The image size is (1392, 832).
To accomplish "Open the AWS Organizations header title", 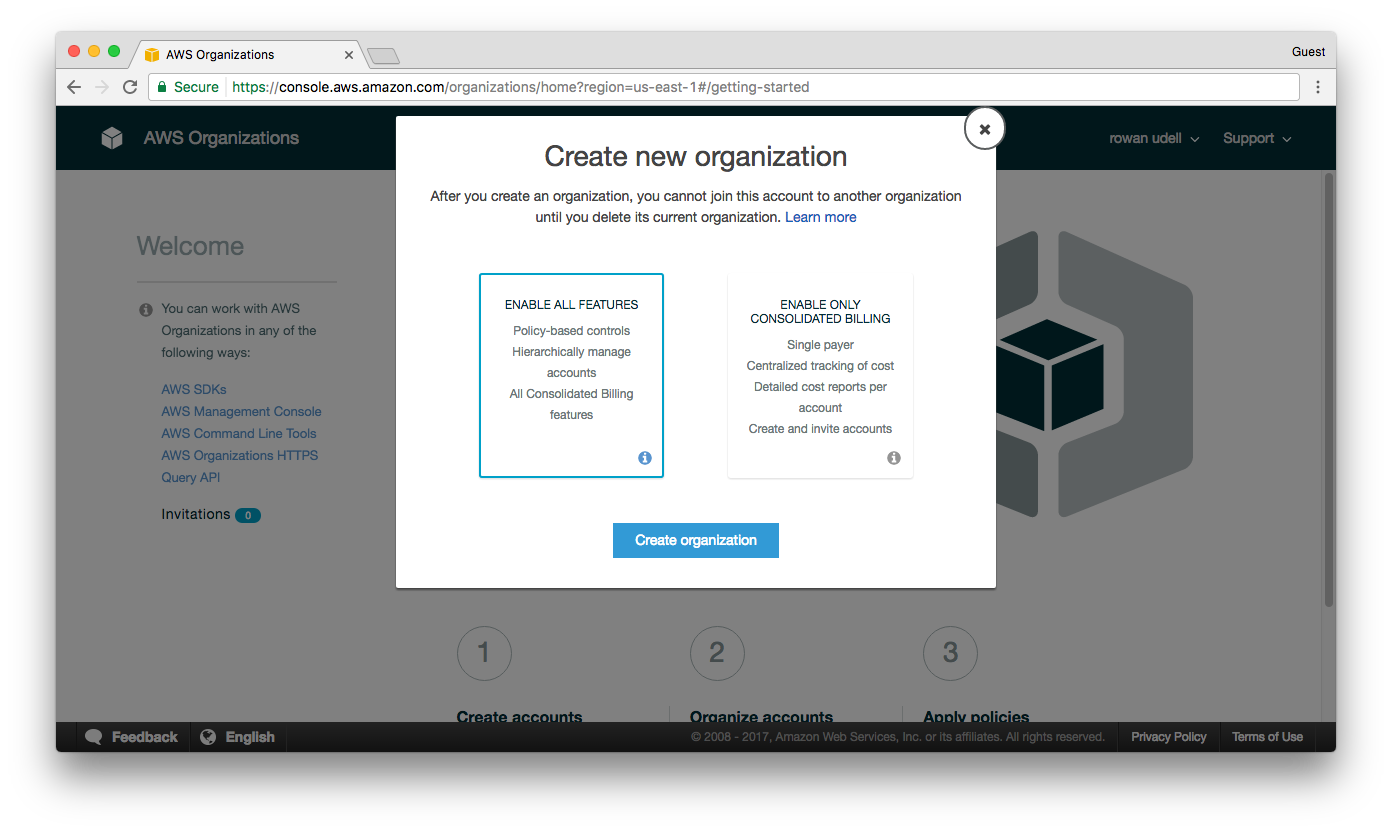I will coord(221,138).
